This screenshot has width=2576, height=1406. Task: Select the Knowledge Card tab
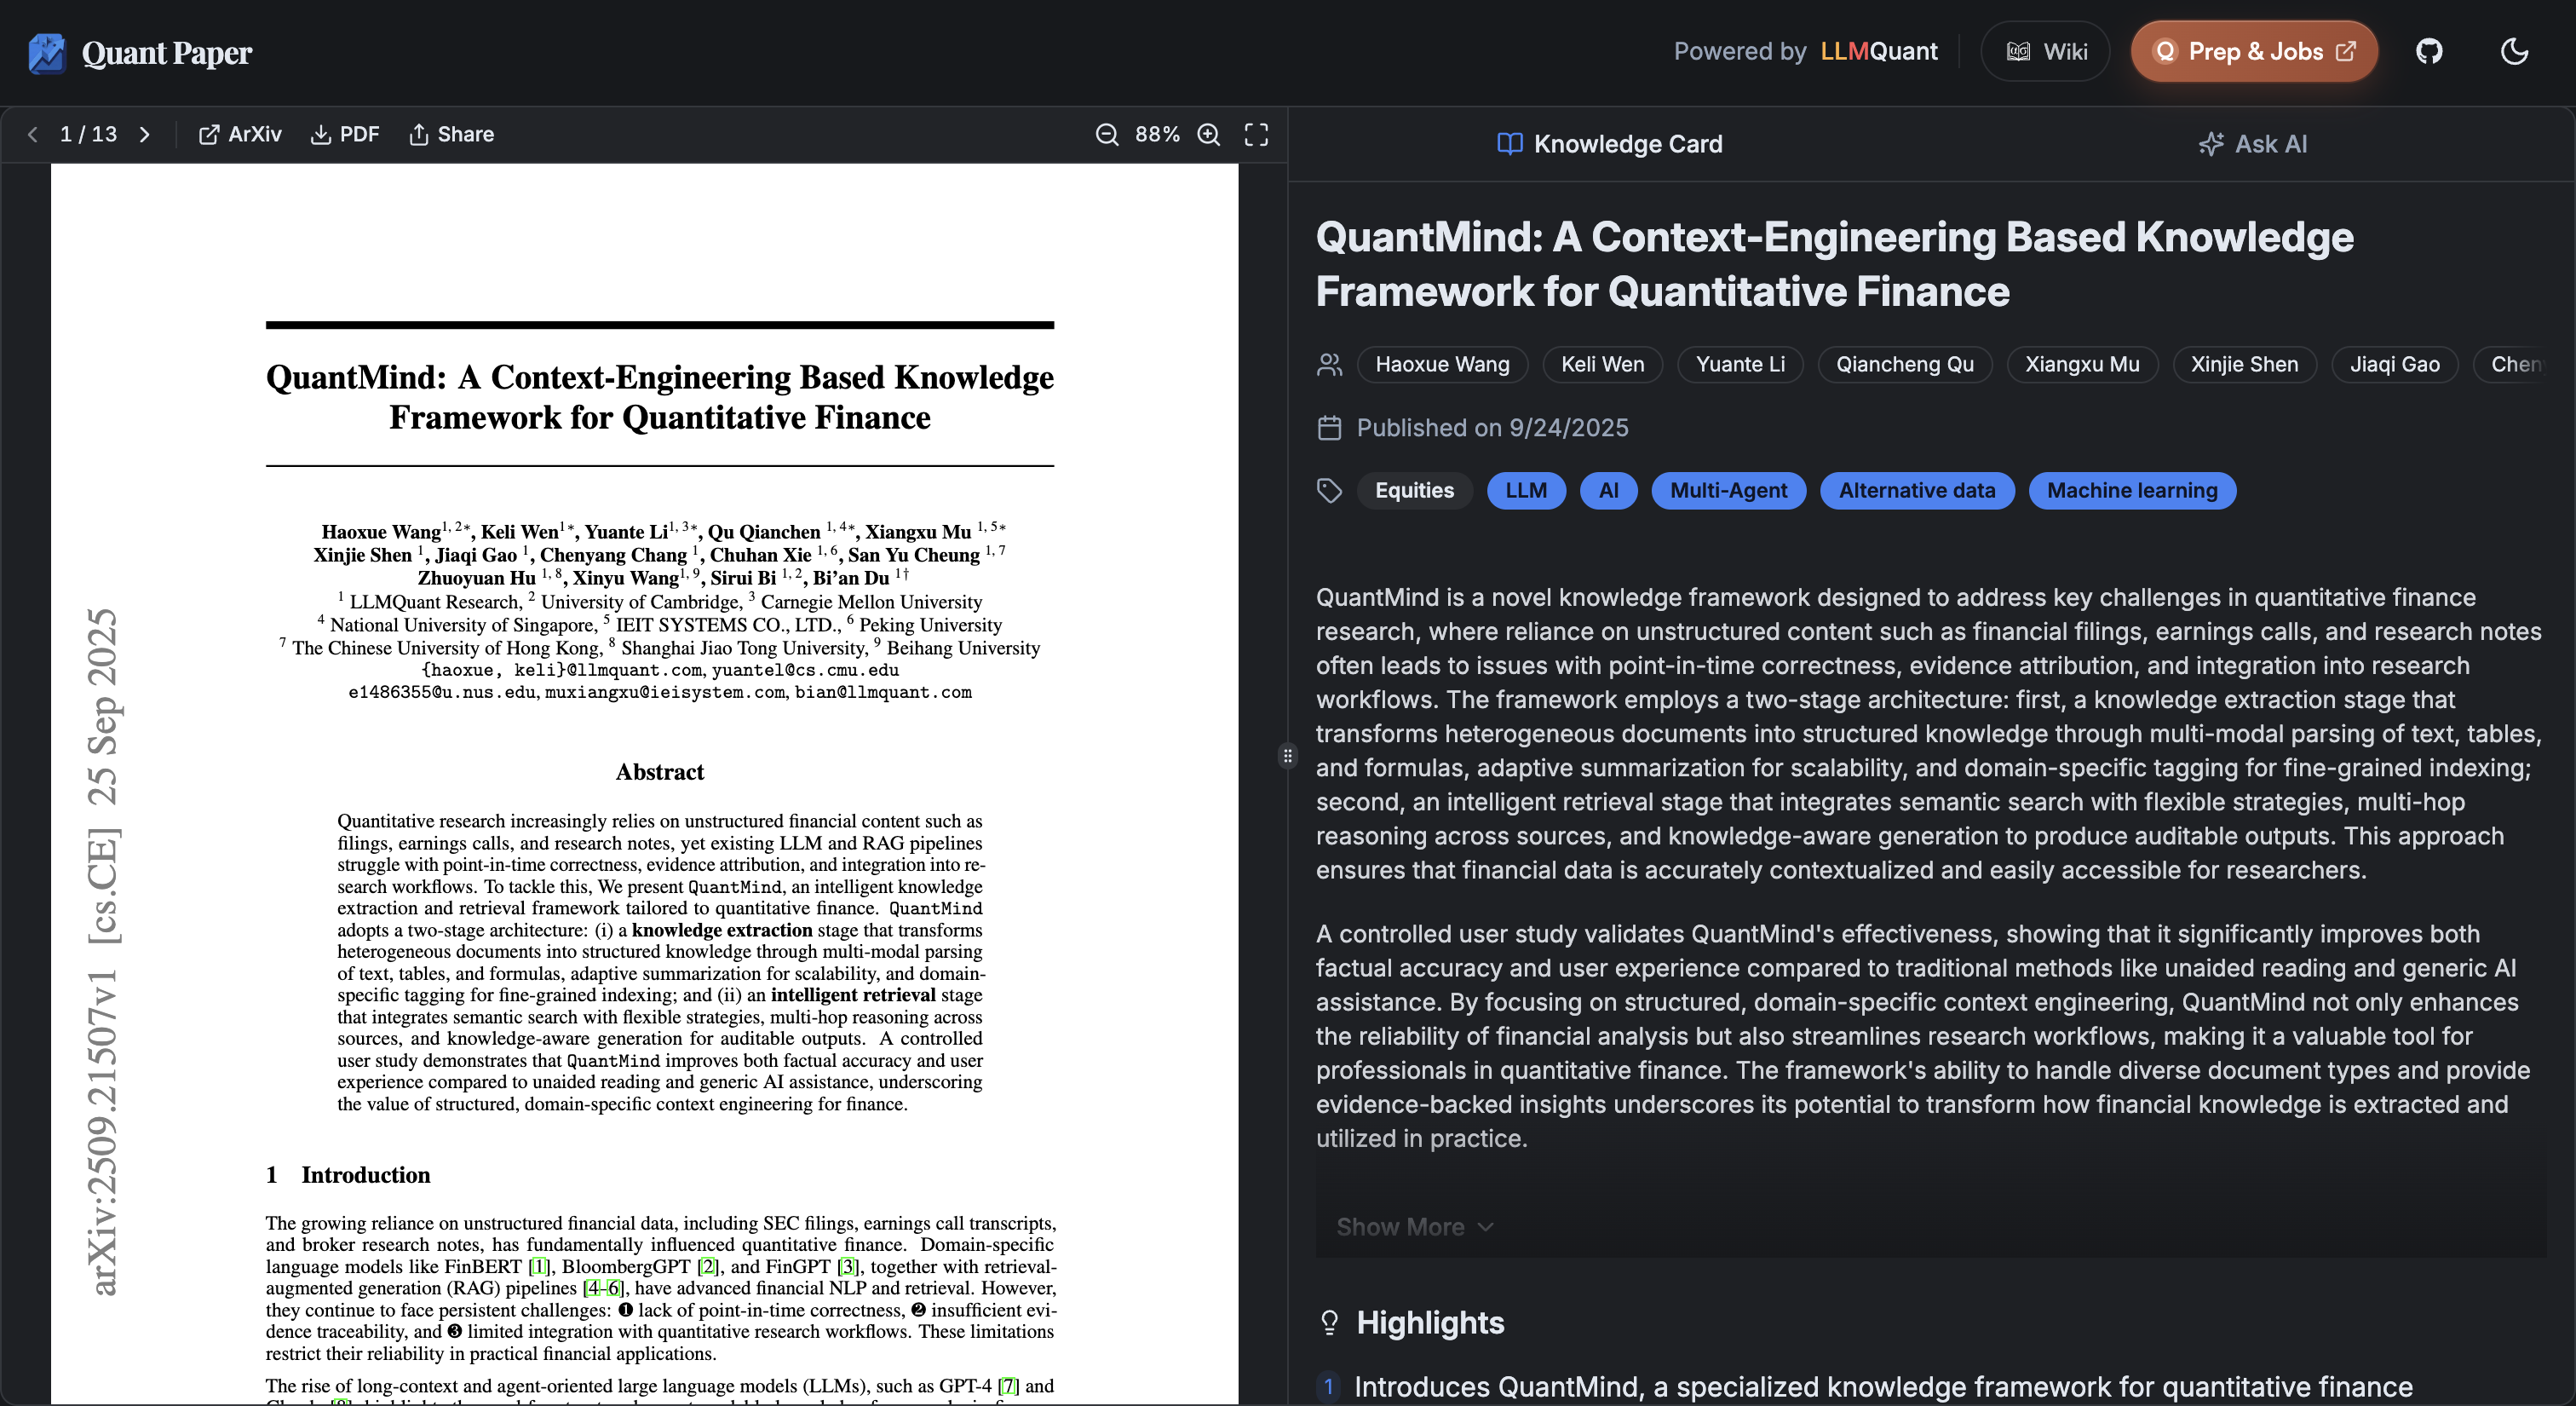1610,144
